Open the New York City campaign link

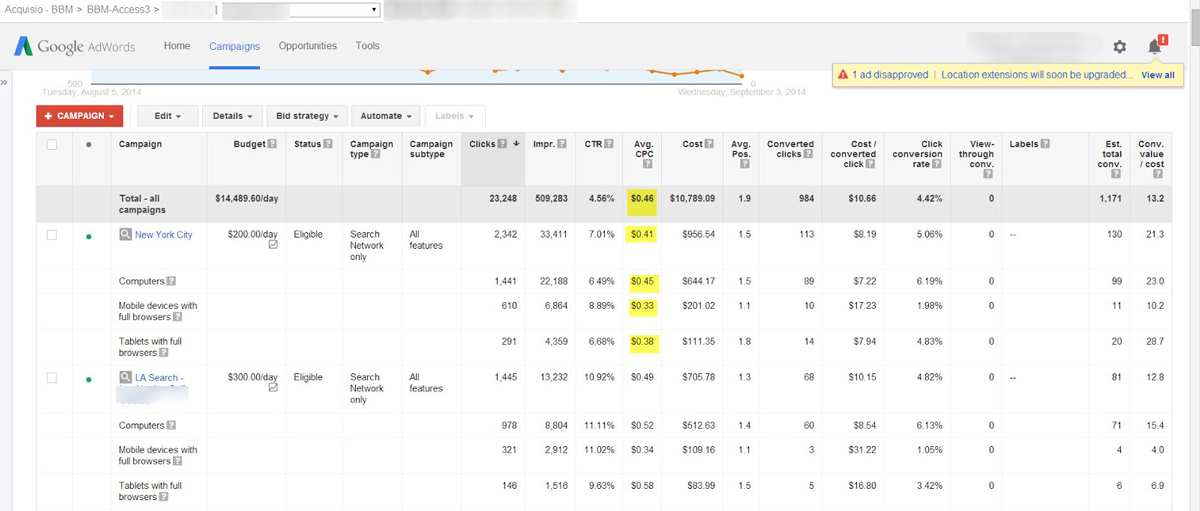click(163, 235)
